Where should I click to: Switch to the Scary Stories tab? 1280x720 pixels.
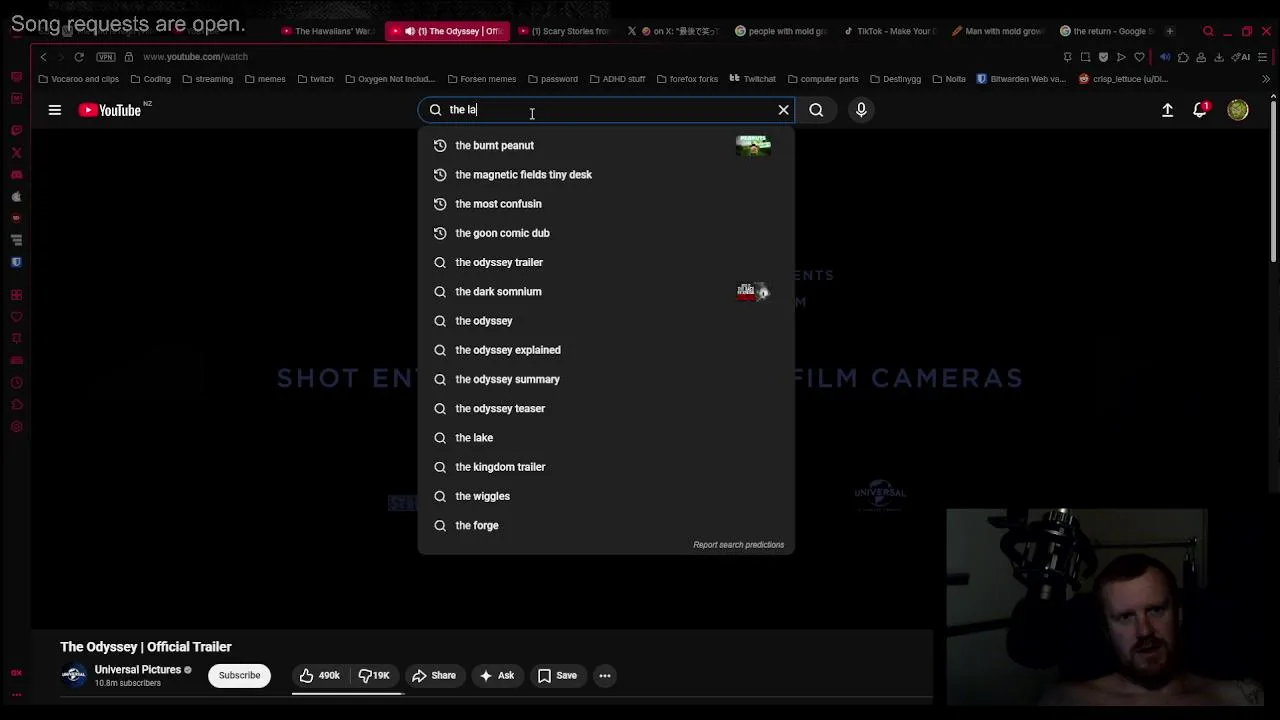point(564,31)
